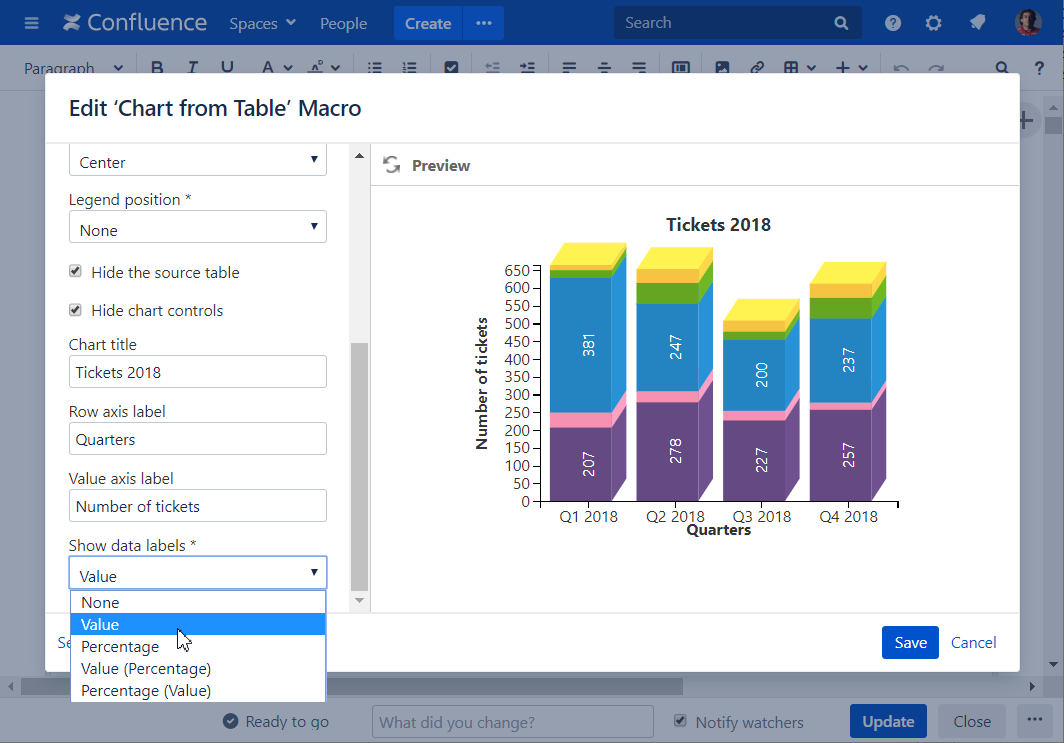The height and width of the screenshot is (743, 1064).
Task: Click the macro panel vertical scrollbar
Action: (x=359, y=465)
